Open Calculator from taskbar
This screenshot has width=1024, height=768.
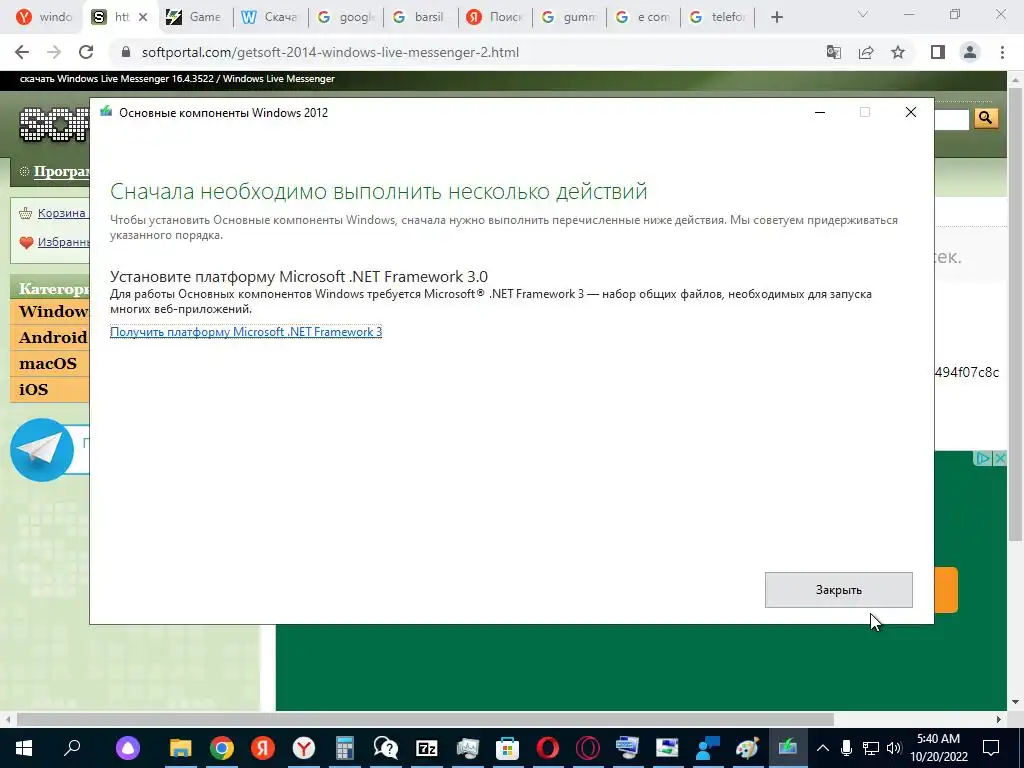tap(344, 748)
